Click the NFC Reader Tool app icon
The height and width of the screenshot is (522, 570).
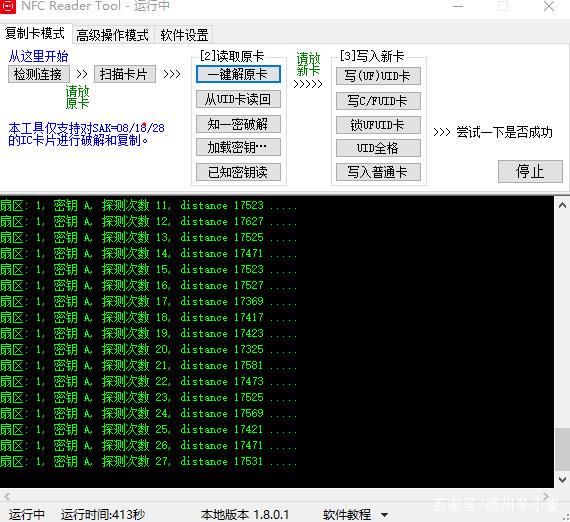pos(7,6)
